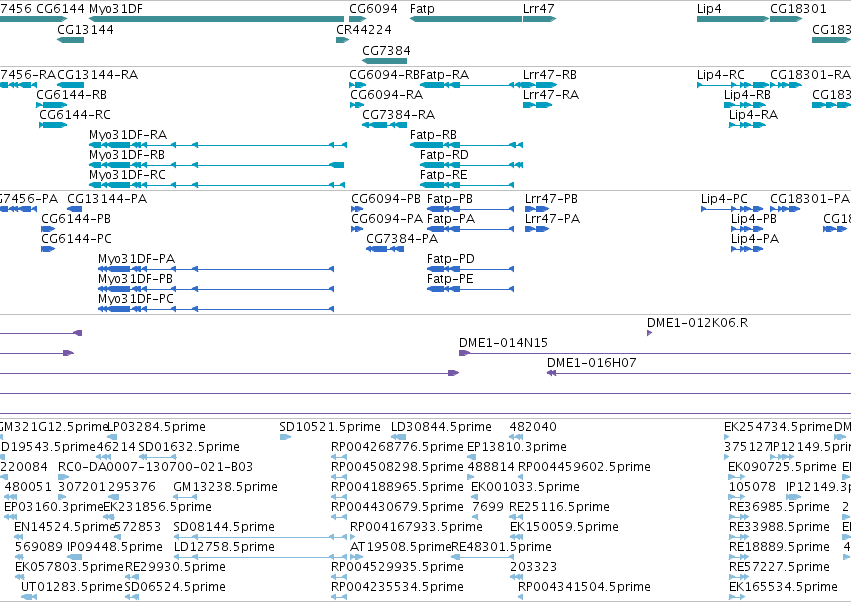
Task: Select transcript Lip4-RC
Action: pyautogui.click(x=733, y=85)
